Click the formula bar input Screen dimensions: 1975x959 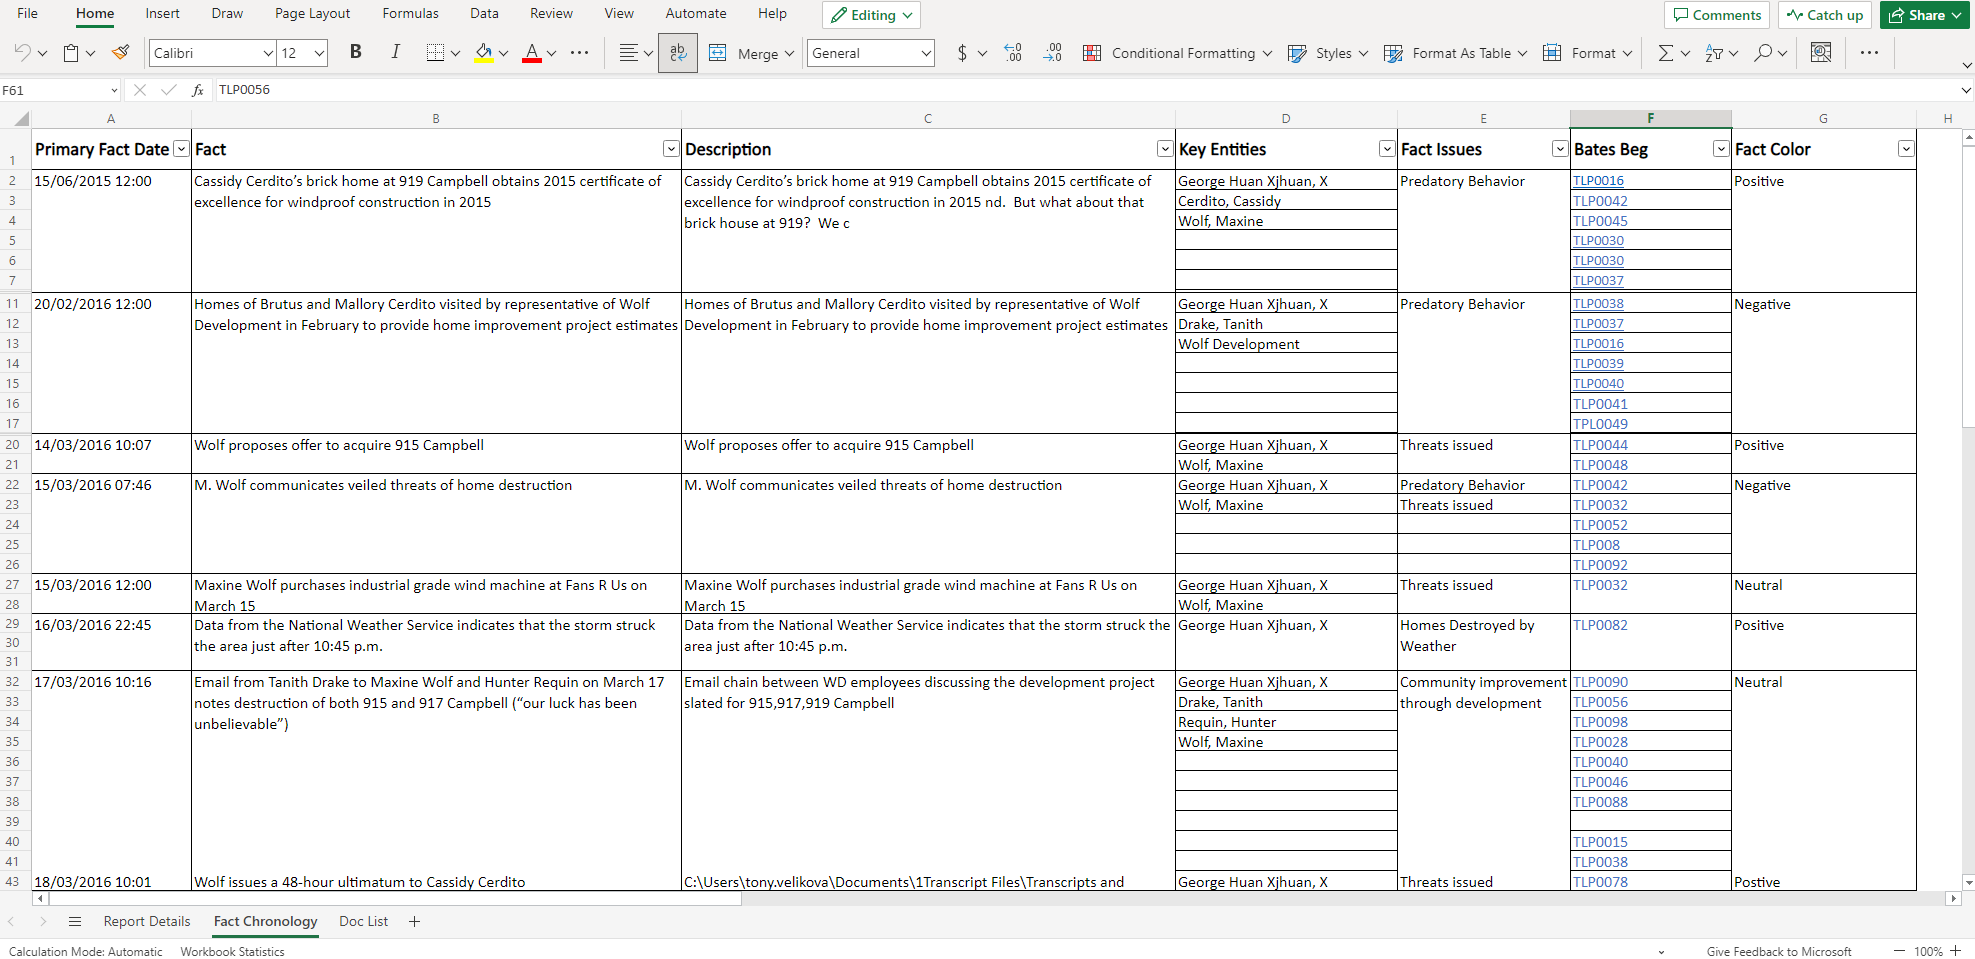tap(1085, 90)
